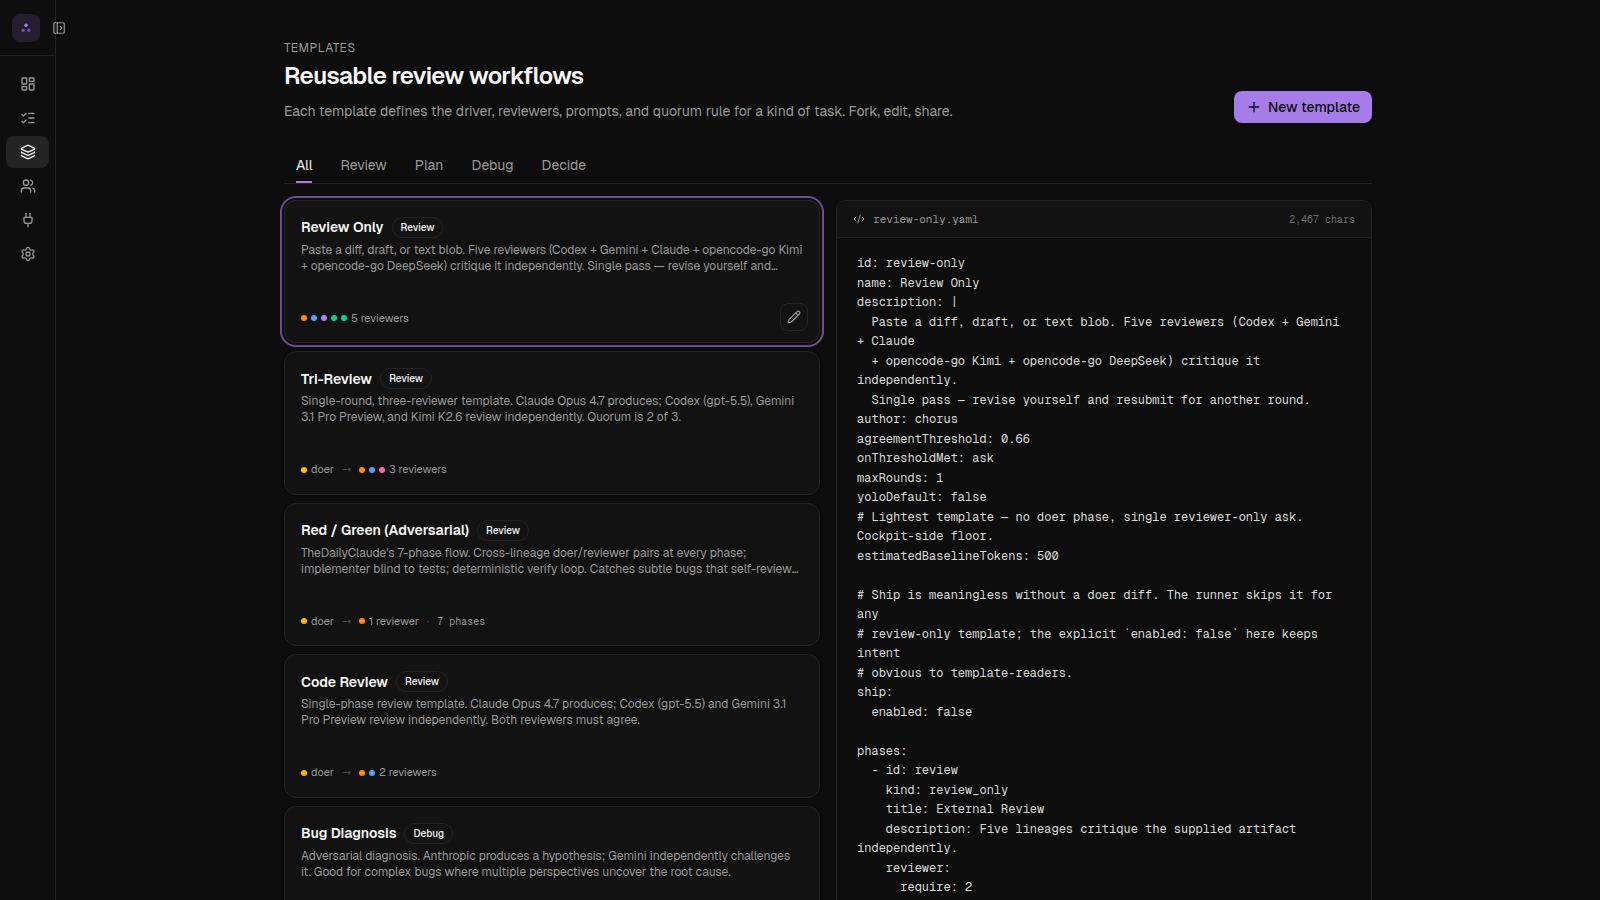Screen dimensions: 1600x900
Task: Click the "doer" label on Code Review card
Action: coord(322,772)
